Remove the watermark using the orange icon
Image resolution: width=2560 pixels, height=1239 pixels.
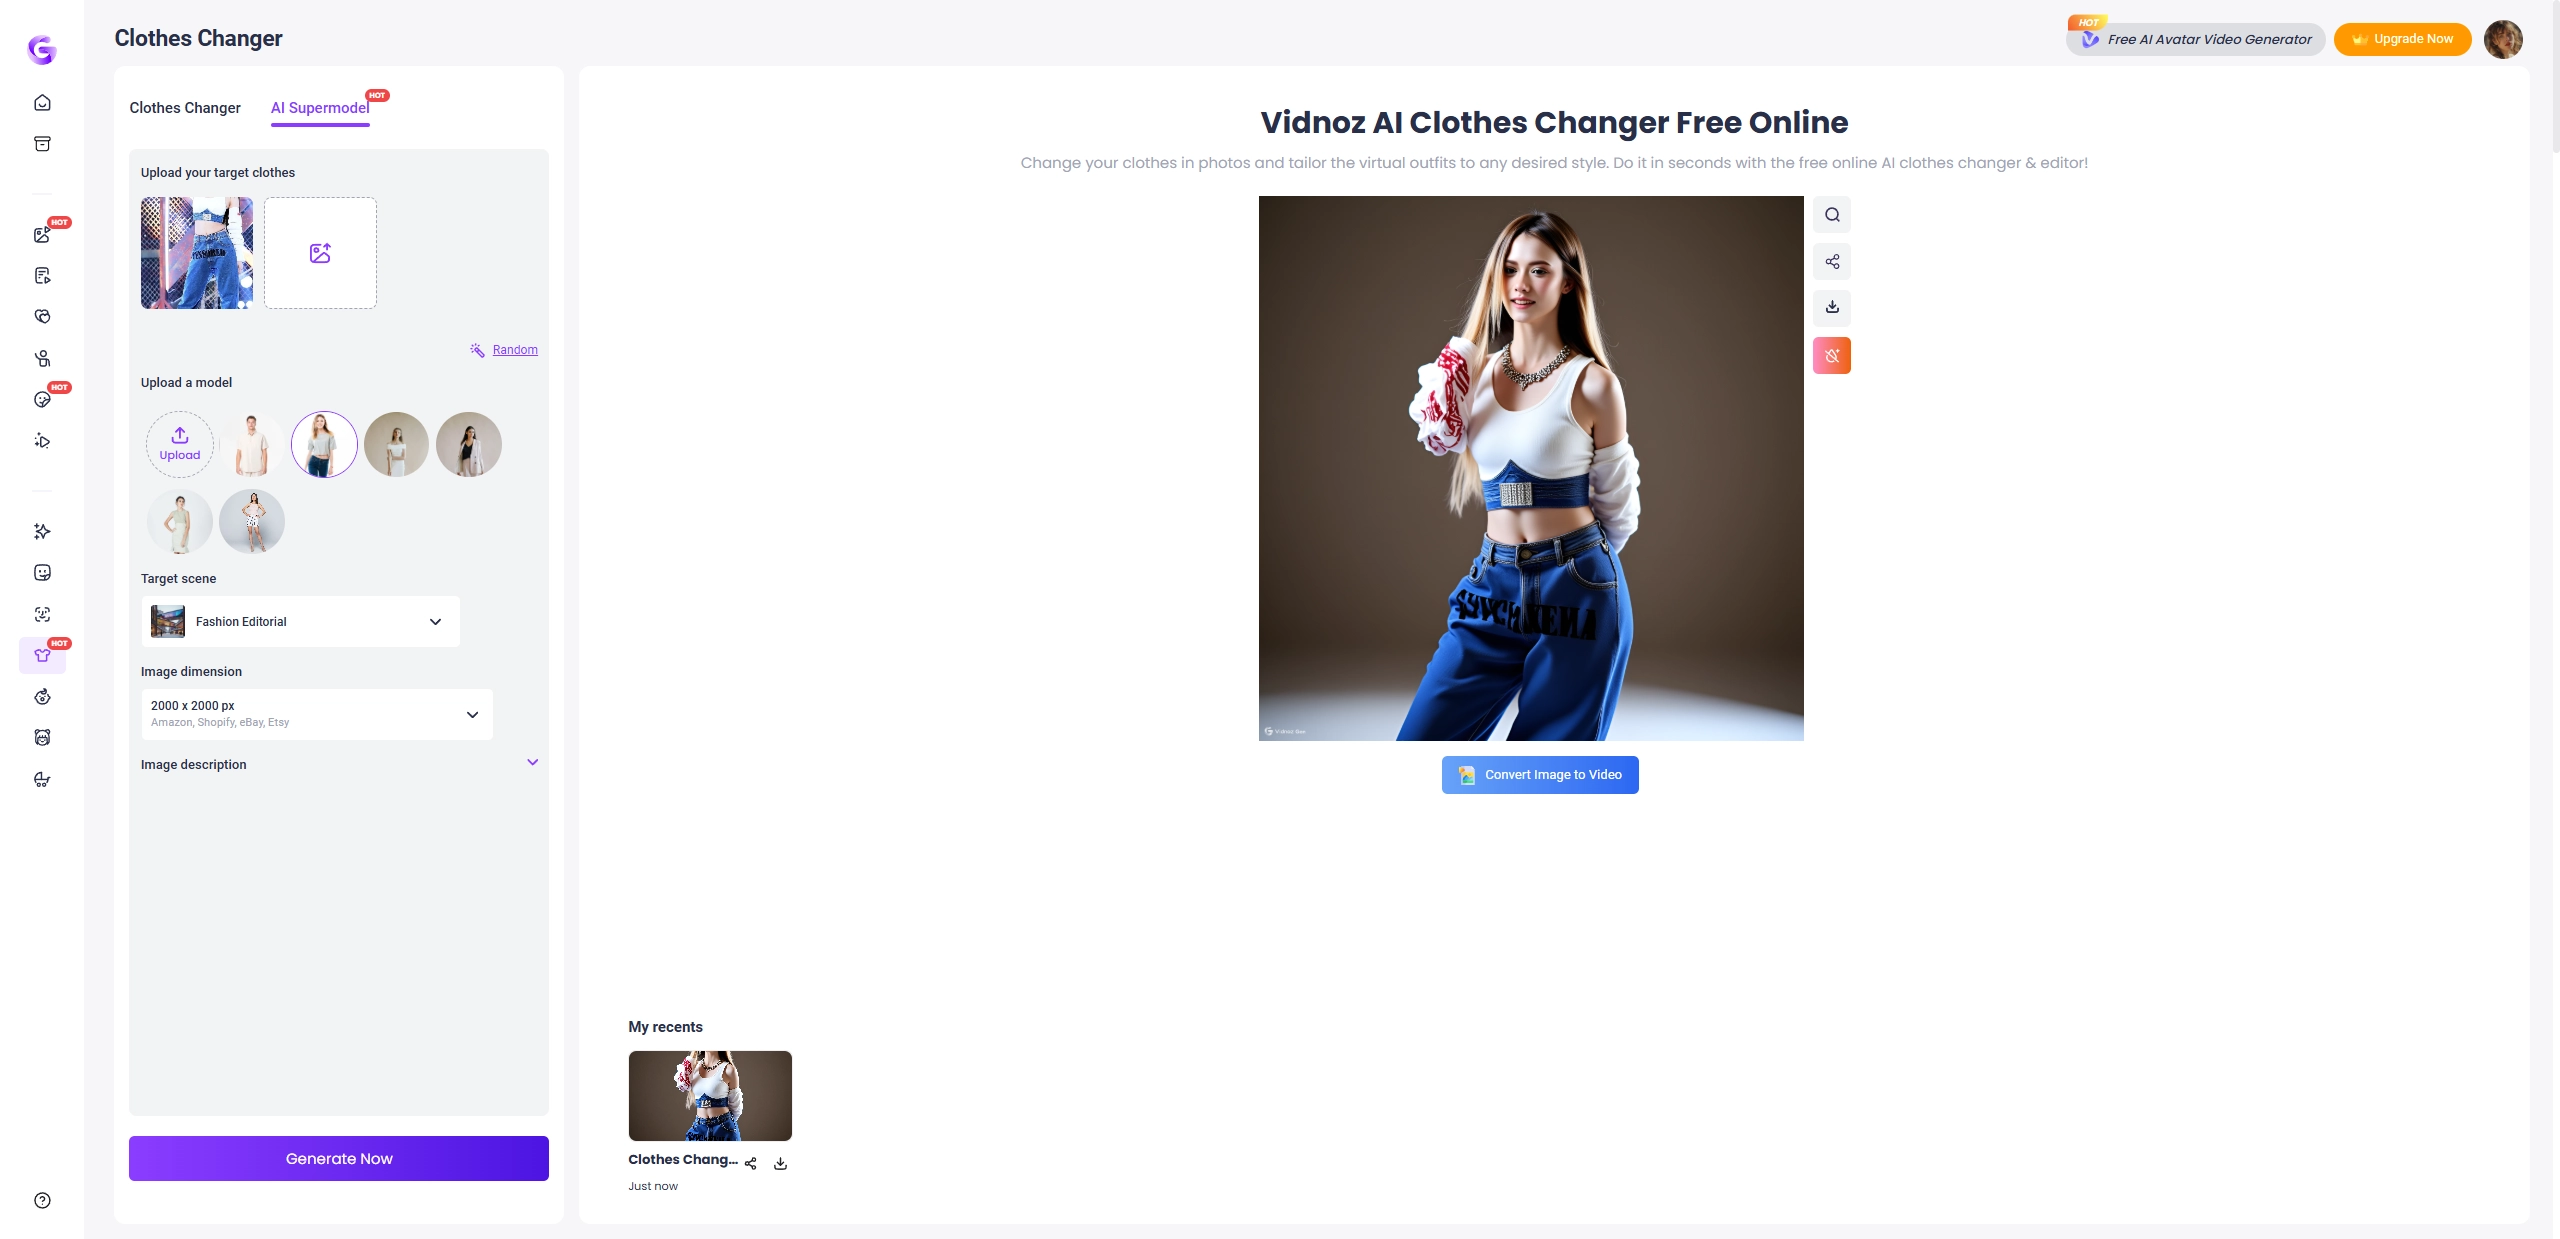tap(1831, 355)
